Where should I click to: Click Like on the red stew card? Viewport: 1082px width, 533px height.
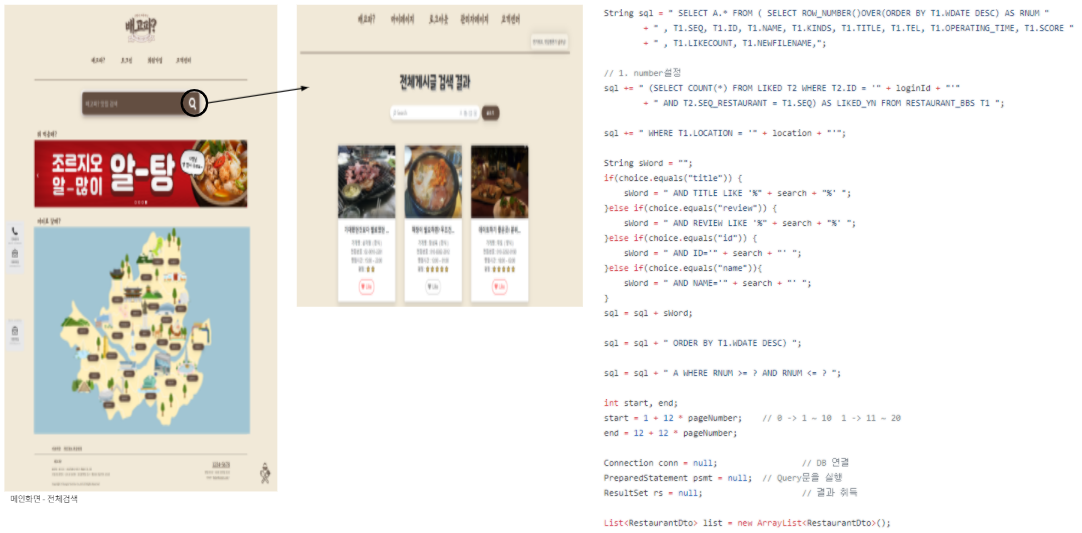point(433,288)
